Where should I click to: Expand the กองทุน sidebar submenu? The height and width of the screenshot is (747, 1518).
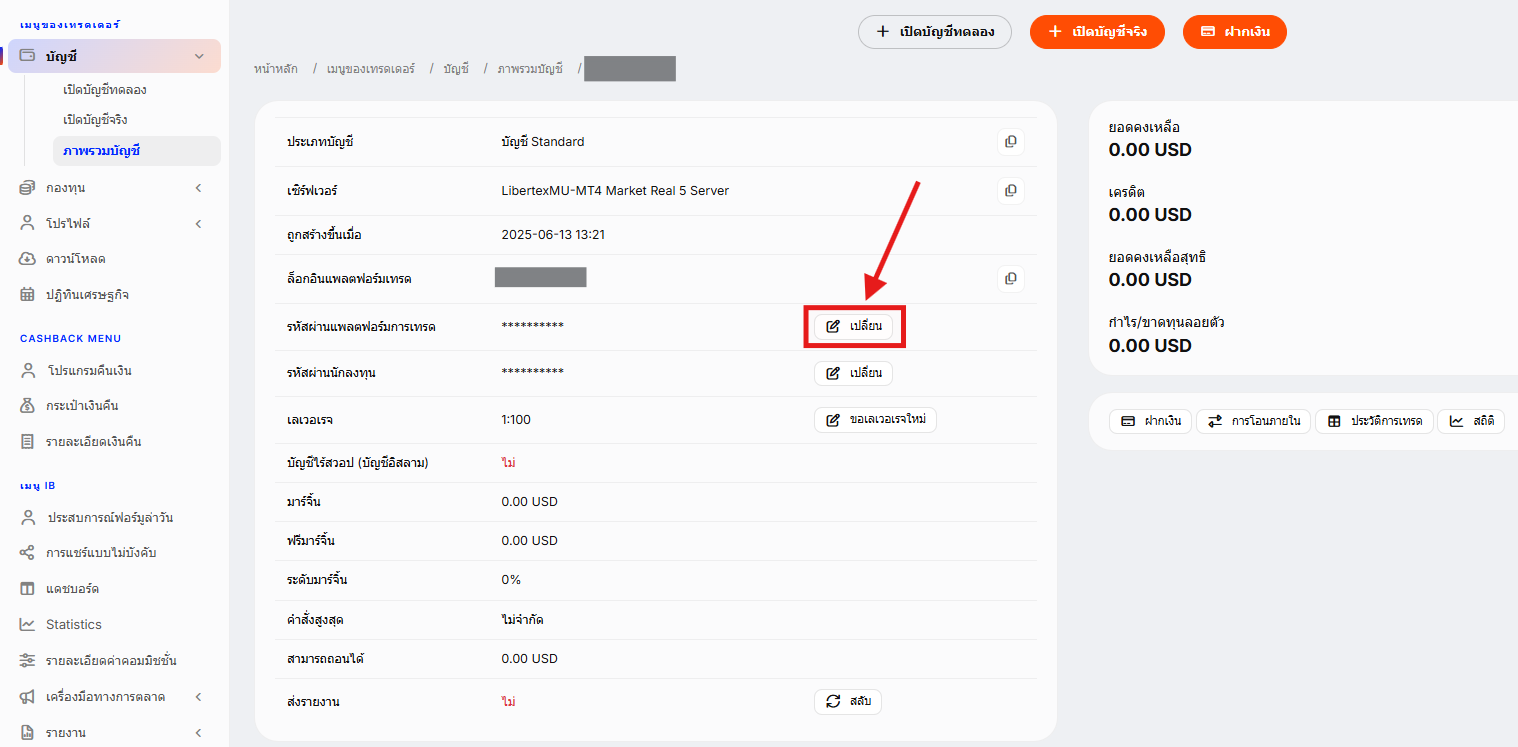(199, 188)
